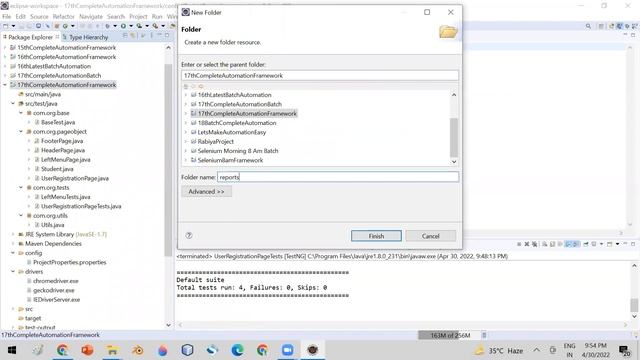
Task: Open the search magnifier in the Eclipse toolbar
Action: pyautogui.click(x=588, y=26)
